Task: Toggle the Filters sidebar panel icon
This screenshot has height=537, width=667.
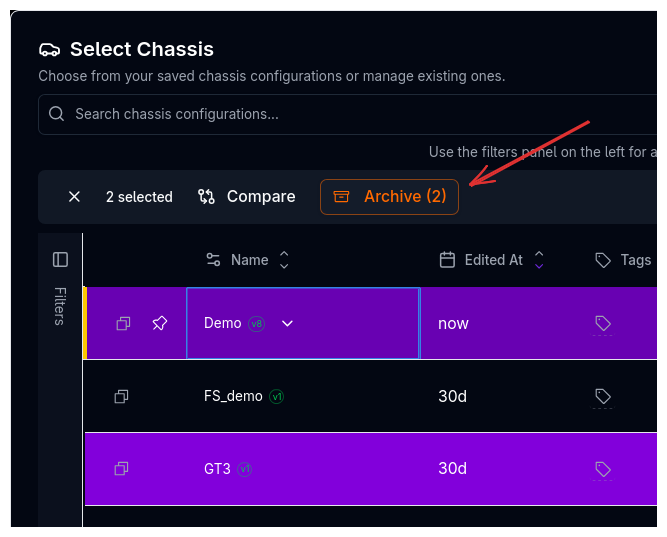Action: pyautogui.click(x=60, y=260)
